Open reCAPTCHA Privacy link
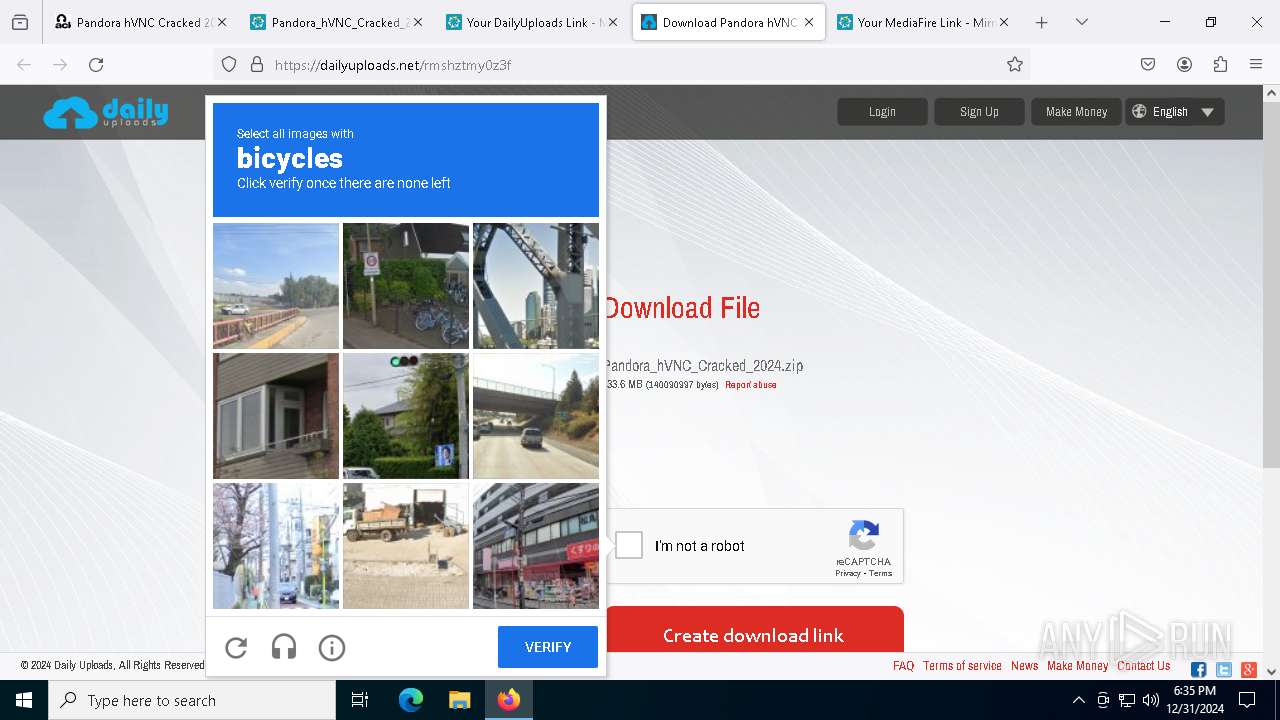The width and height of the screenshot is (1280, 720). (848, 573)
